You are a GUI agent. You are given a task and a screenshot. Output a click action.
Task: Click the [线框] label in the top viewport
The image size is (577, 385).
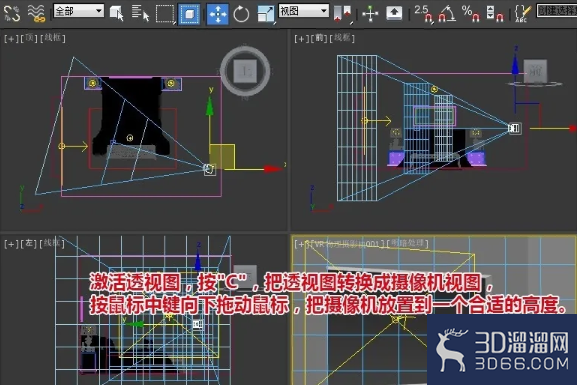pos(53,38)
